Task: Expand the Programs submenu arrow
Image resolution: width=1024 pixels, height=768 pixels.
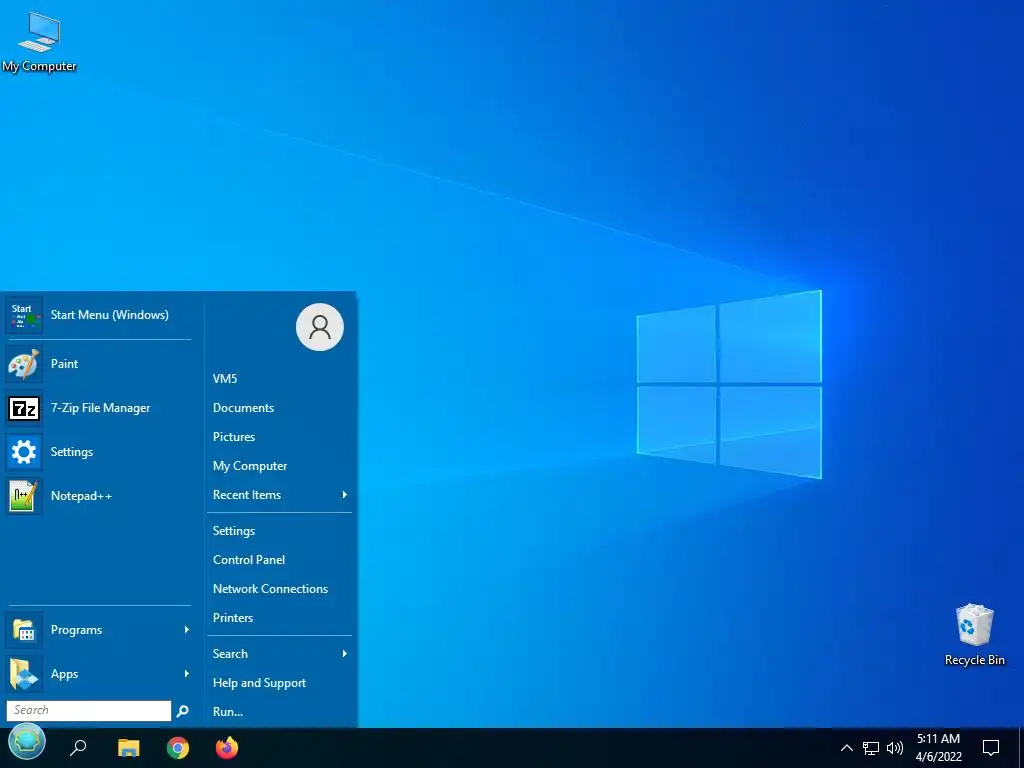Action: 187,630
